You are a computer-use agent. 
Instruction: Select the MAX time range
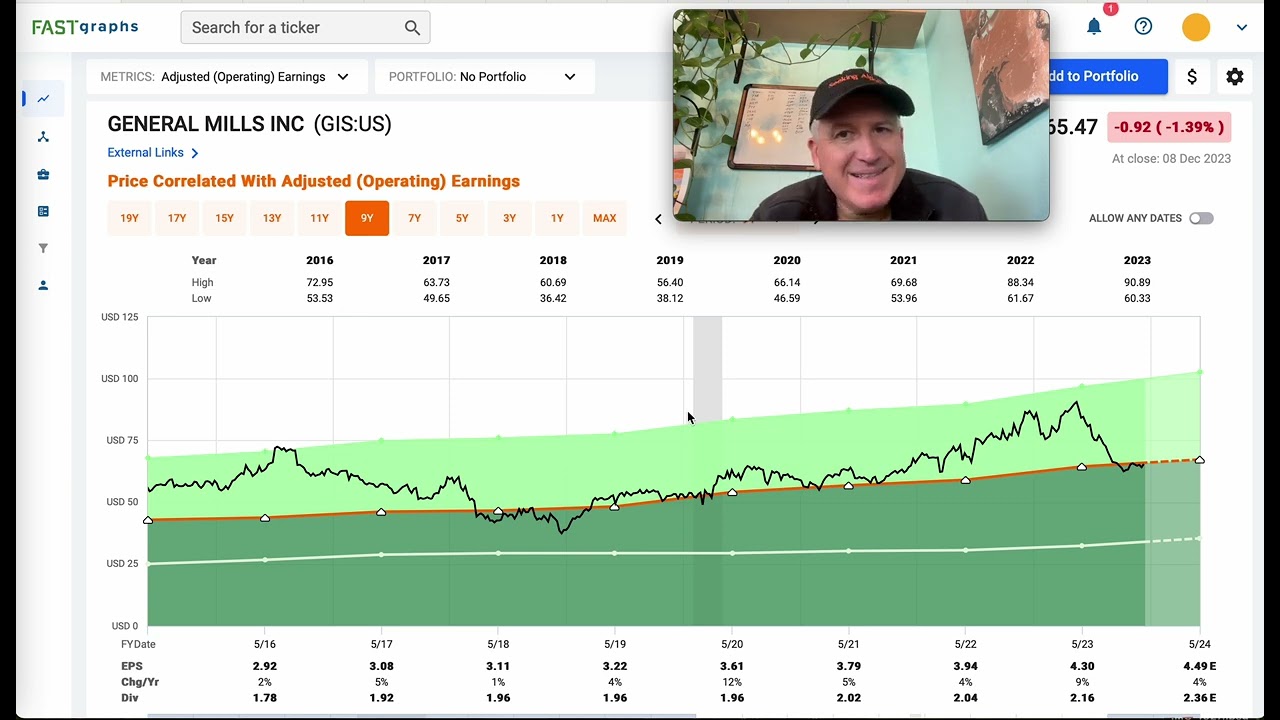[604, 218]
